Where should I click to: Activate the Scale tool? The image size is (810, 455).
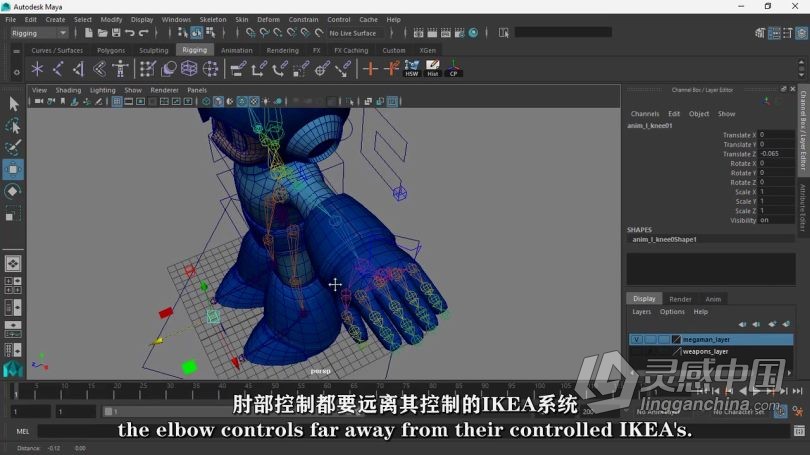13,213
